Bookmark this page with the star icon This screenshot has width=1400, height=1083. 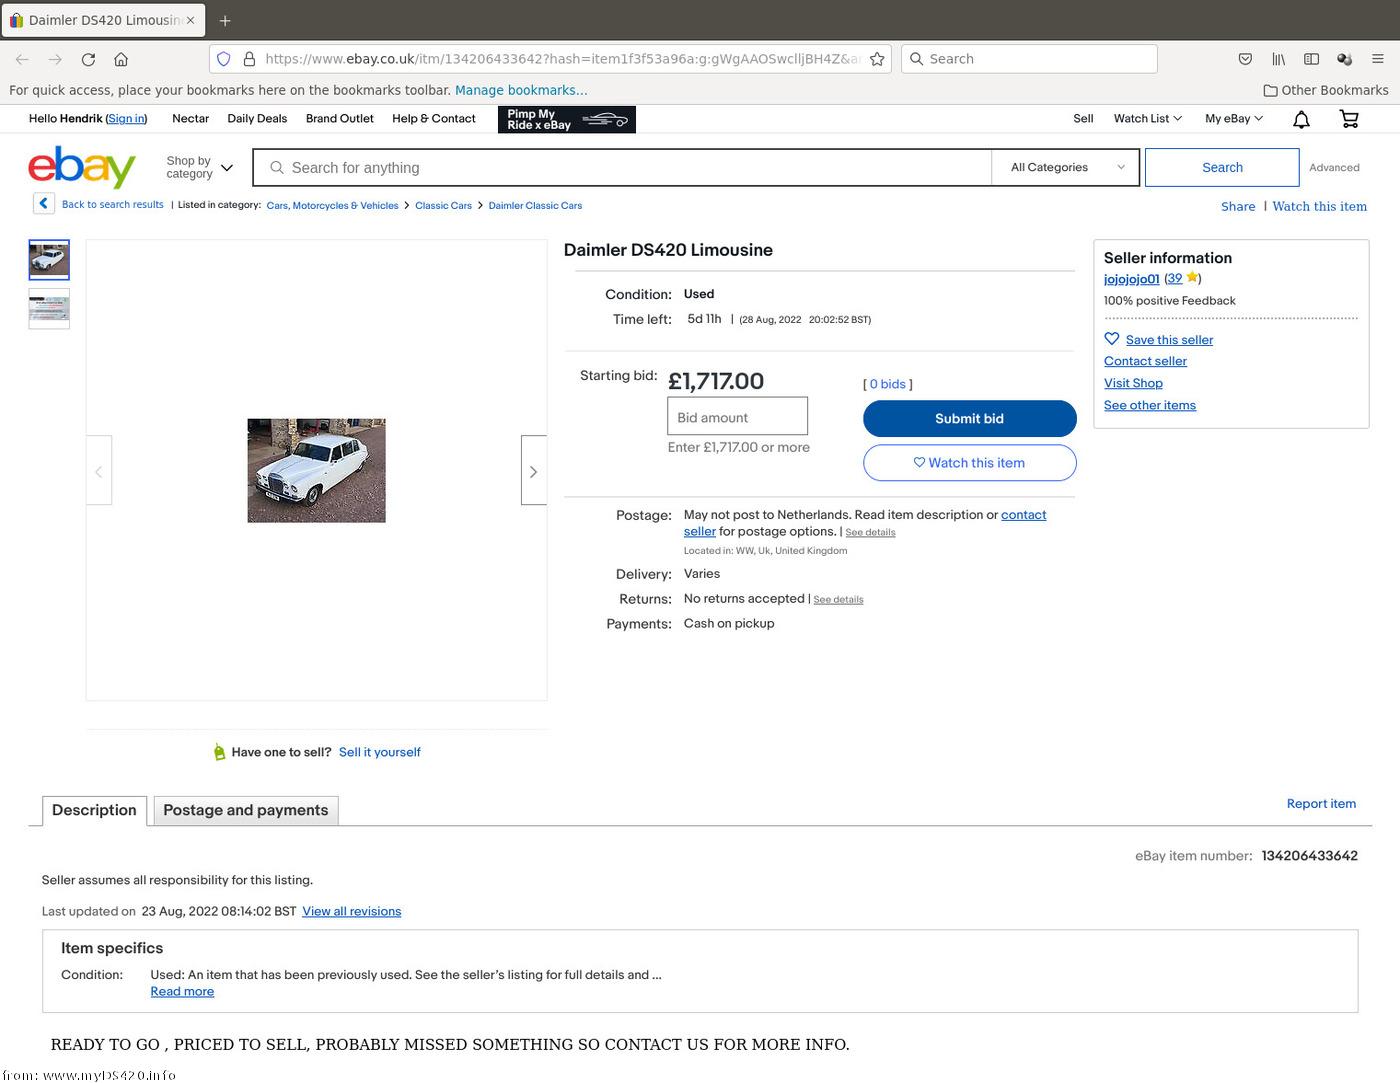(x=877, y=59)
